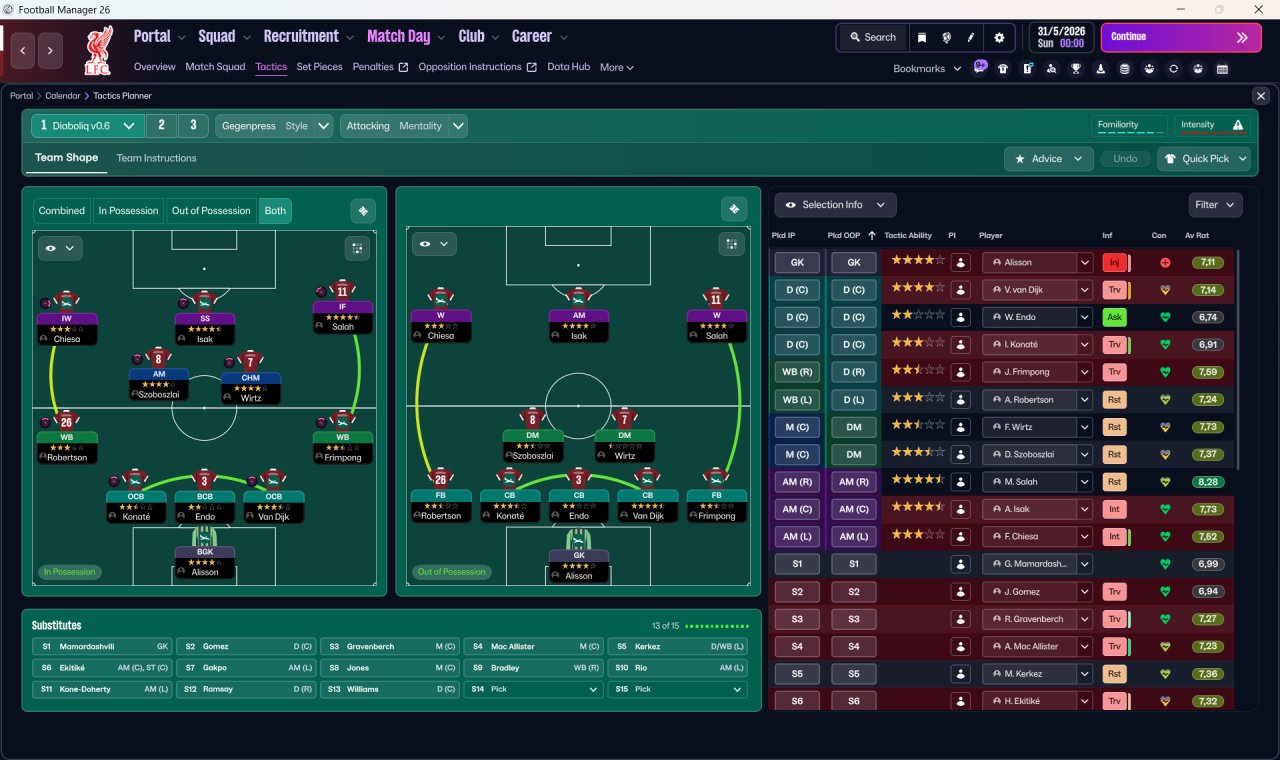The height and width of the screenshot is (760, 1280).
Task: Switch to tactic slot 3
Action: point(193,126)
